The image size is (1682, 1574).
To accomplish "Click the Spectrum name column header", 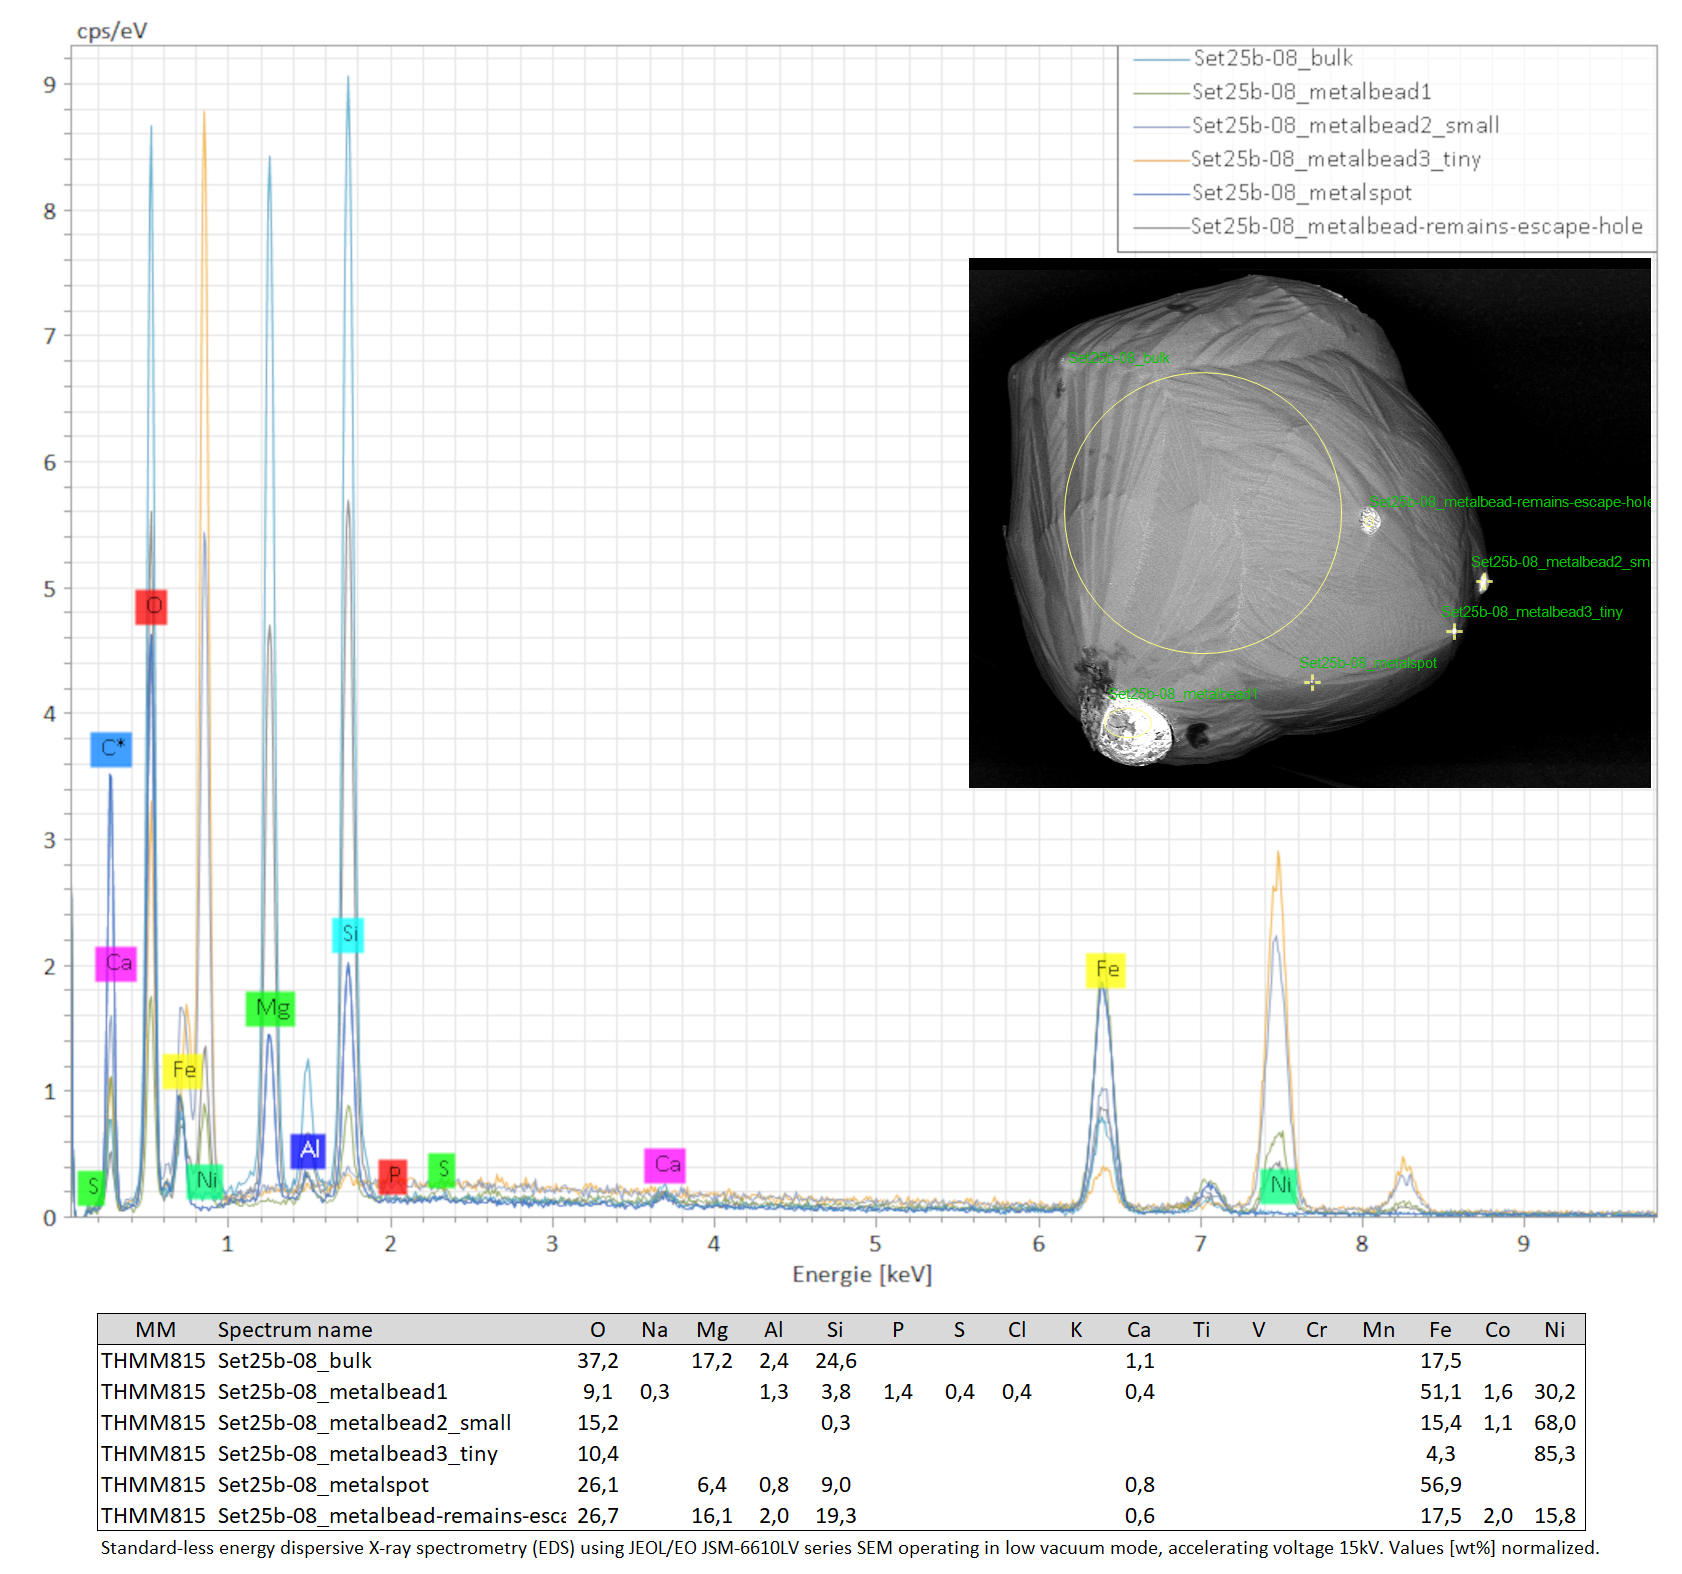I will click(x=295, y=1329).
